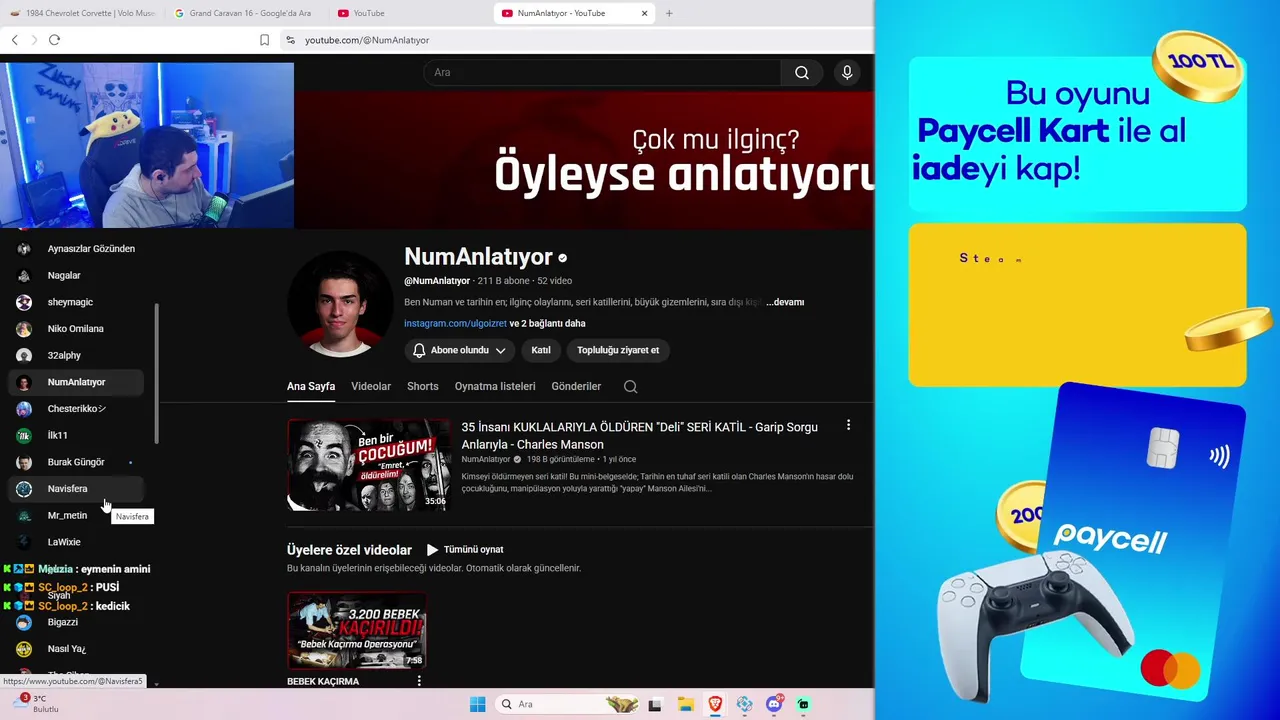
Task: Click Bebek Kaçırma Operasyonu thumbnail
Action: (357, 630)
